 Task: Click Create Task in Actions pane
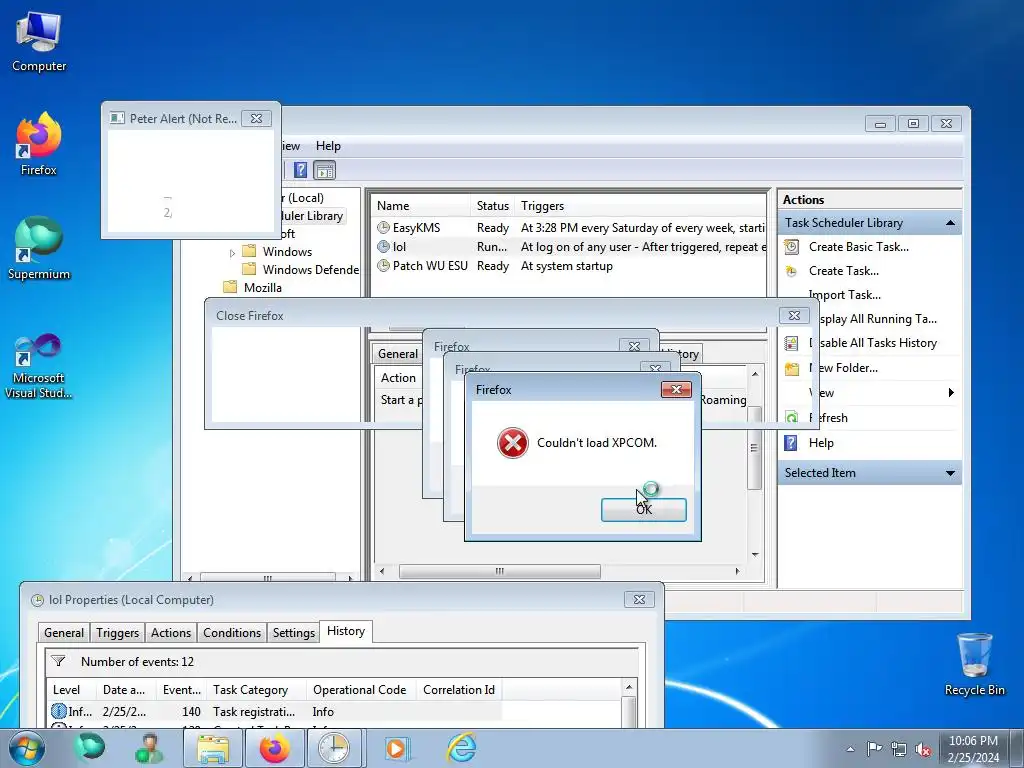pyautogui.click(x=843, y=271)
